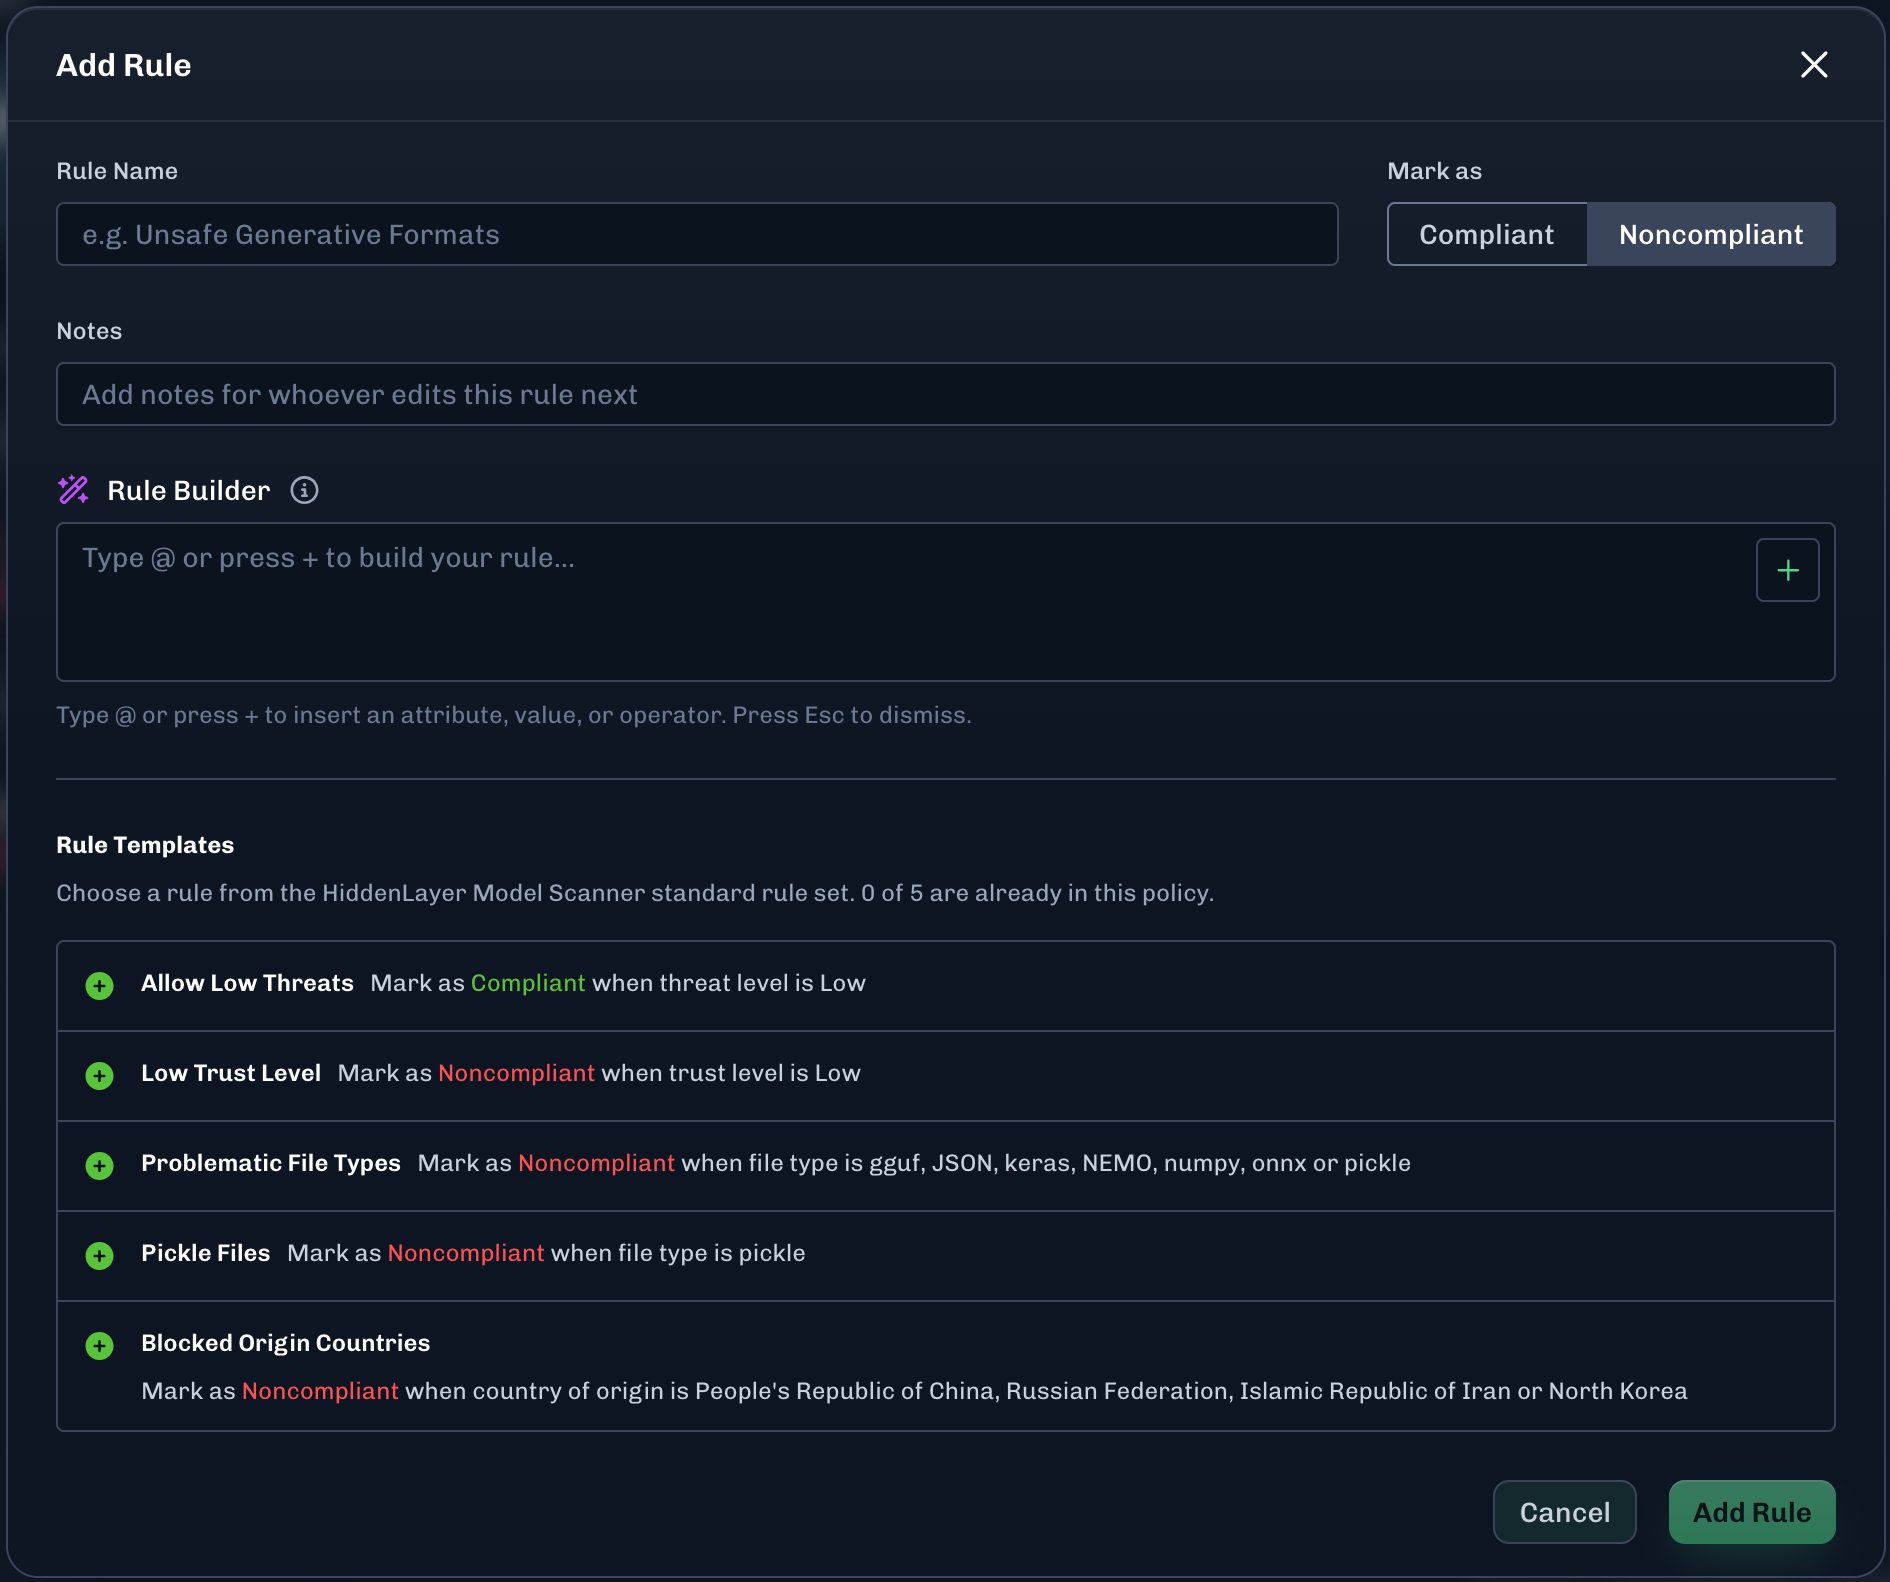The width and height of the screenshot is (1890, 1582).
Task: Click the 'Rule Templates' heading
Action: click(145, 845)
